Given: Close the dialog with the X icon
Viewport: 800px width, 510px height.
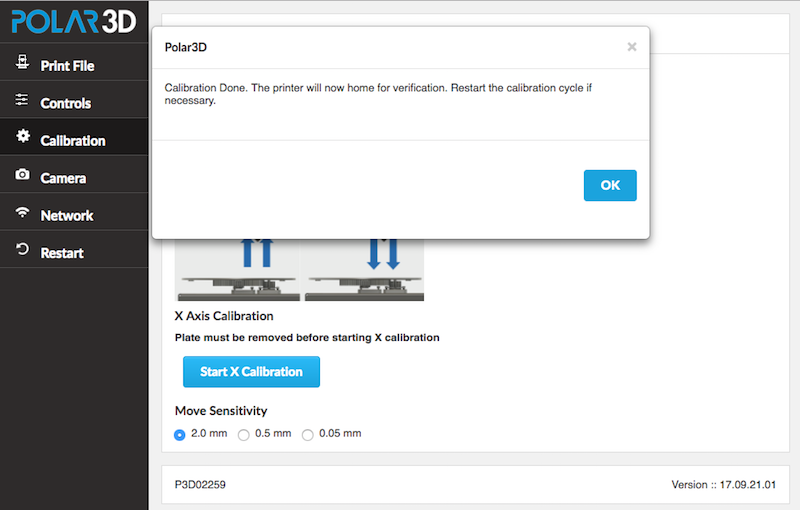Looking at the screenshot, I should point(632,47).
